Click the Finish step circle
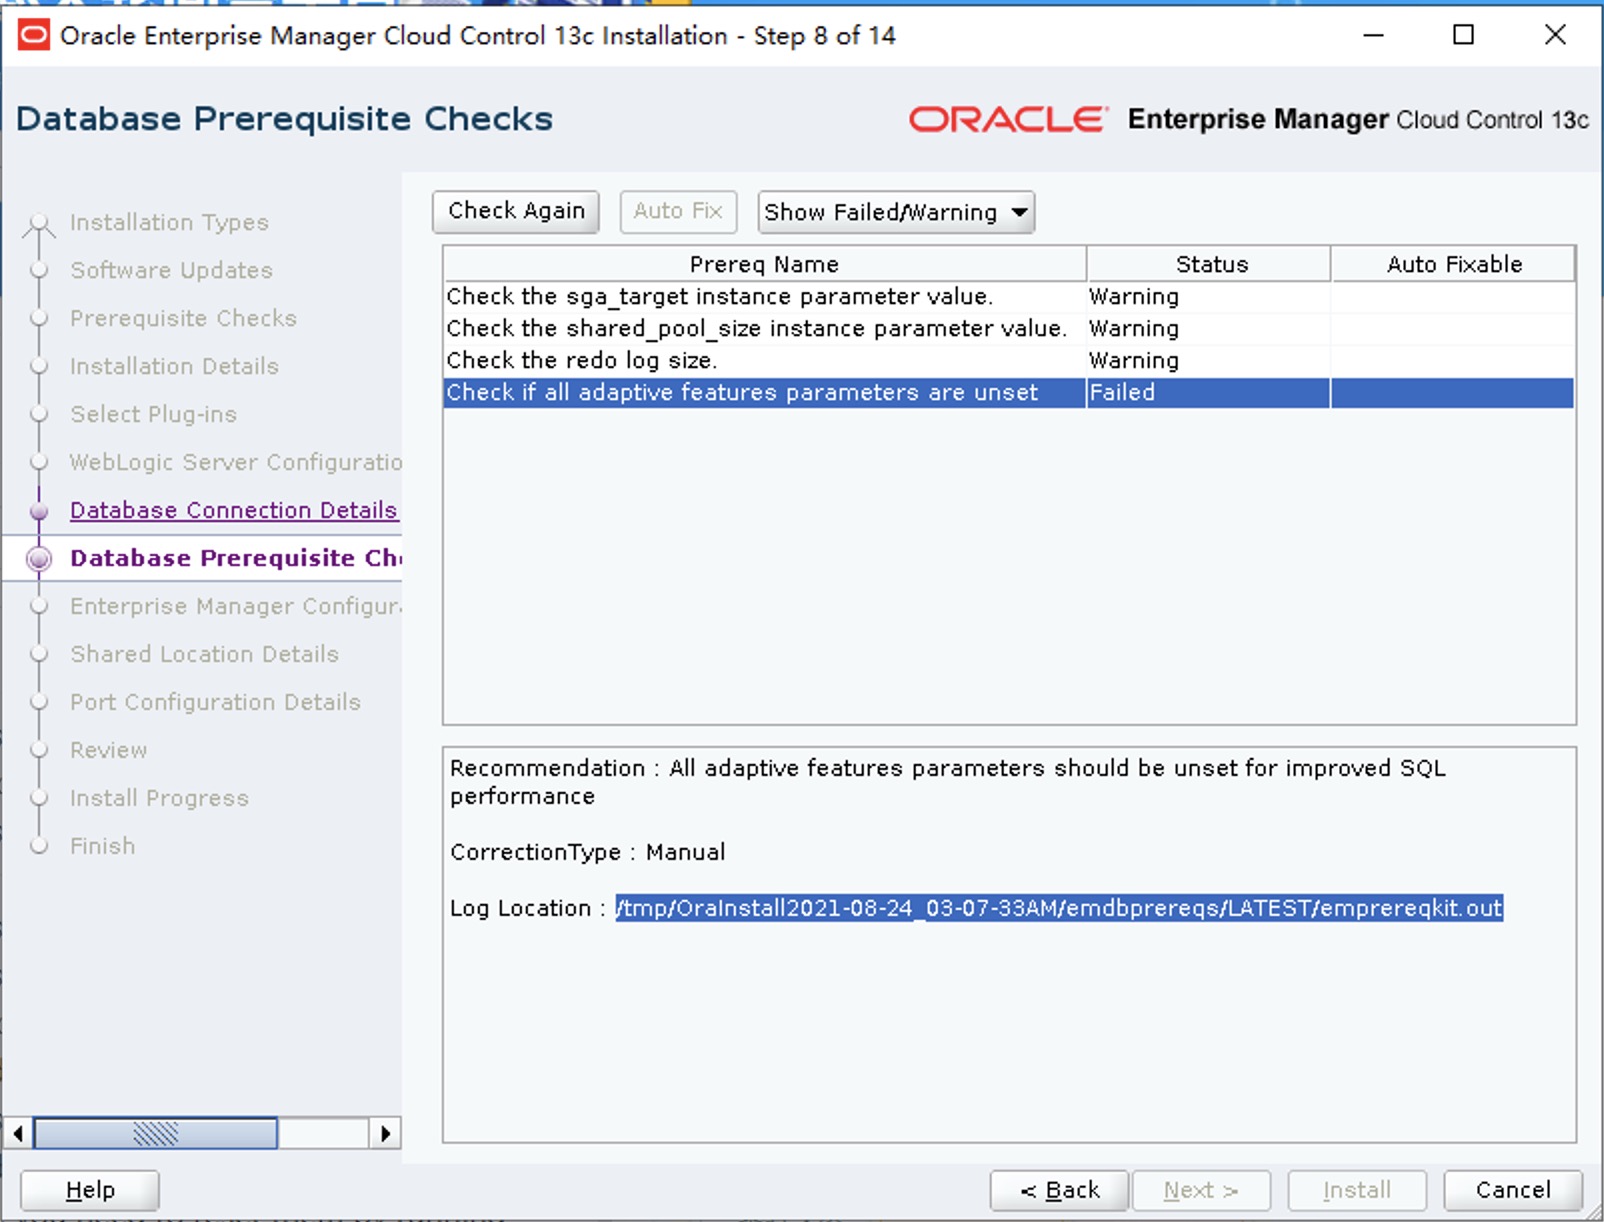Screen dimensions: 1604x1222 pos(39,845)
